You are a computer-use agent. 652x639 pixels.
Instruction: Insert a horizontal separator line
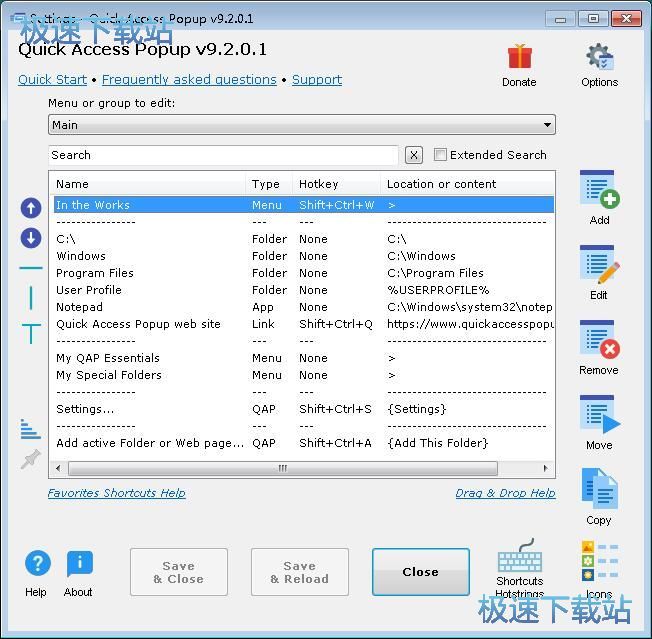pos(31,268)
